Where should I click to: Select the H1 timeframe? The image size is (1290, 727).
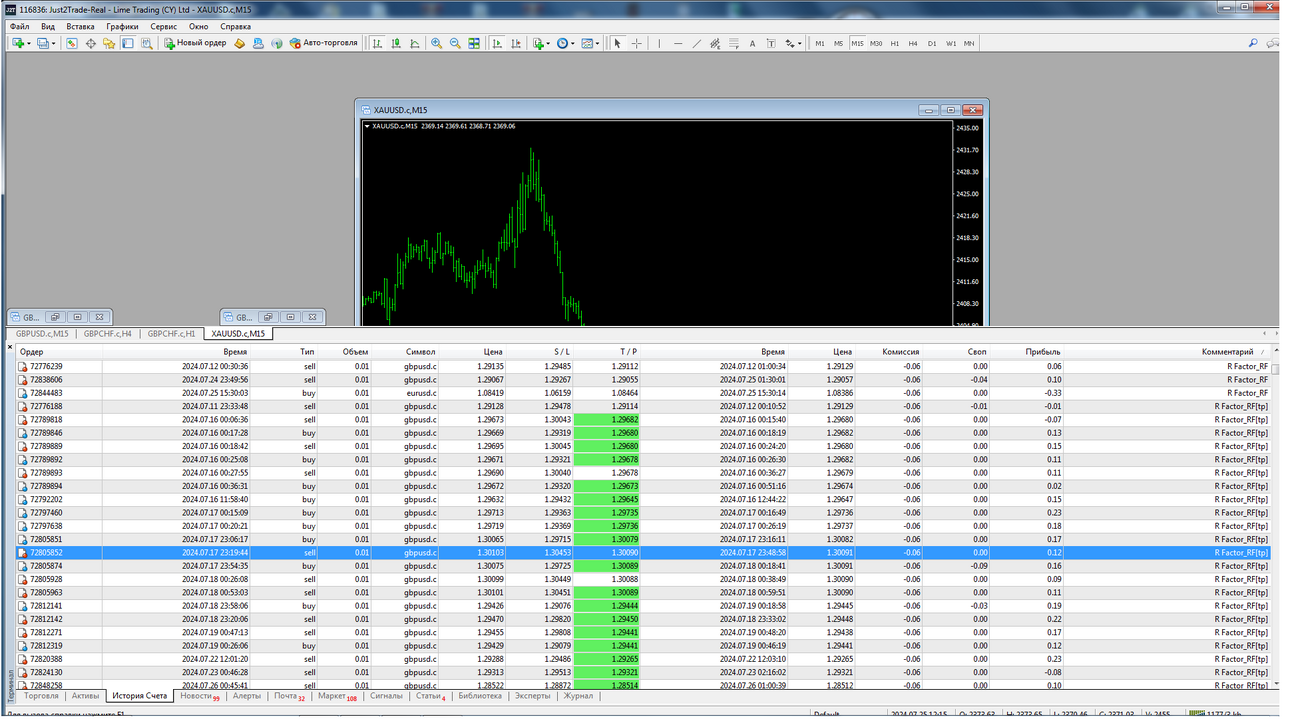[x=895, y=43]
